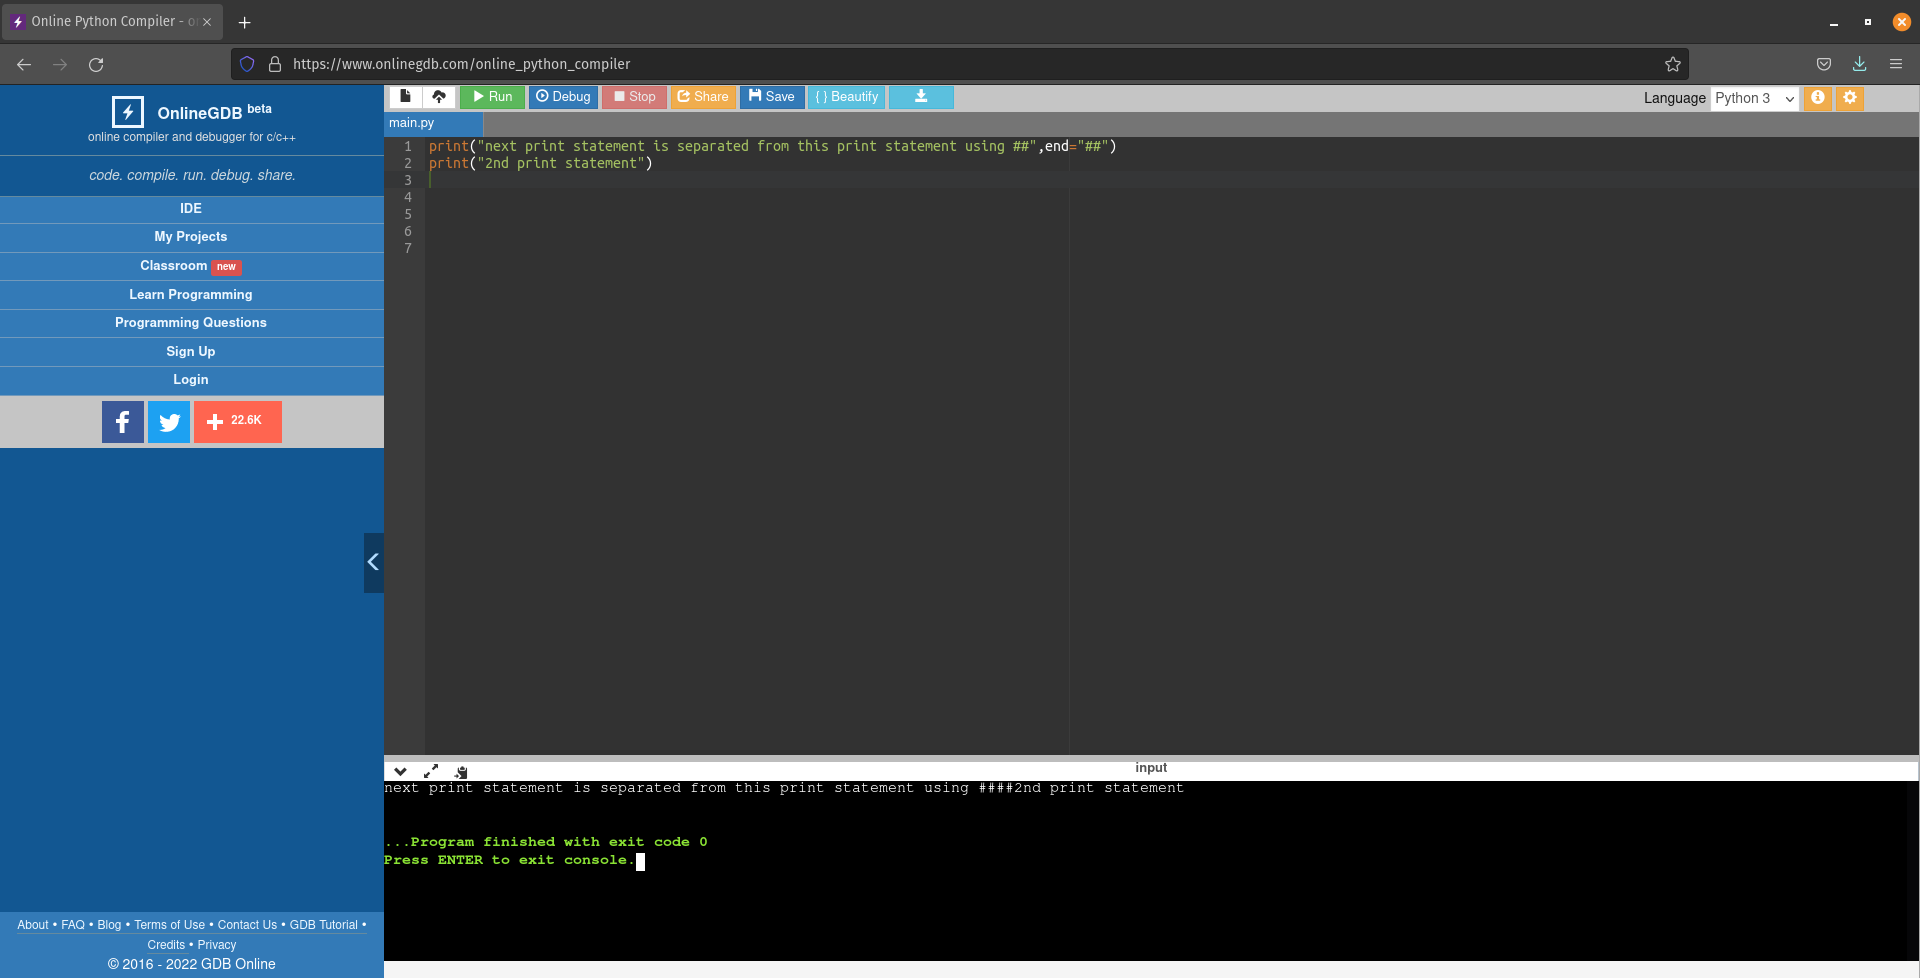Share the code via Share button
Viewport: 1920px width, 978px height.
pyautogui.click(x=703, y=97)
